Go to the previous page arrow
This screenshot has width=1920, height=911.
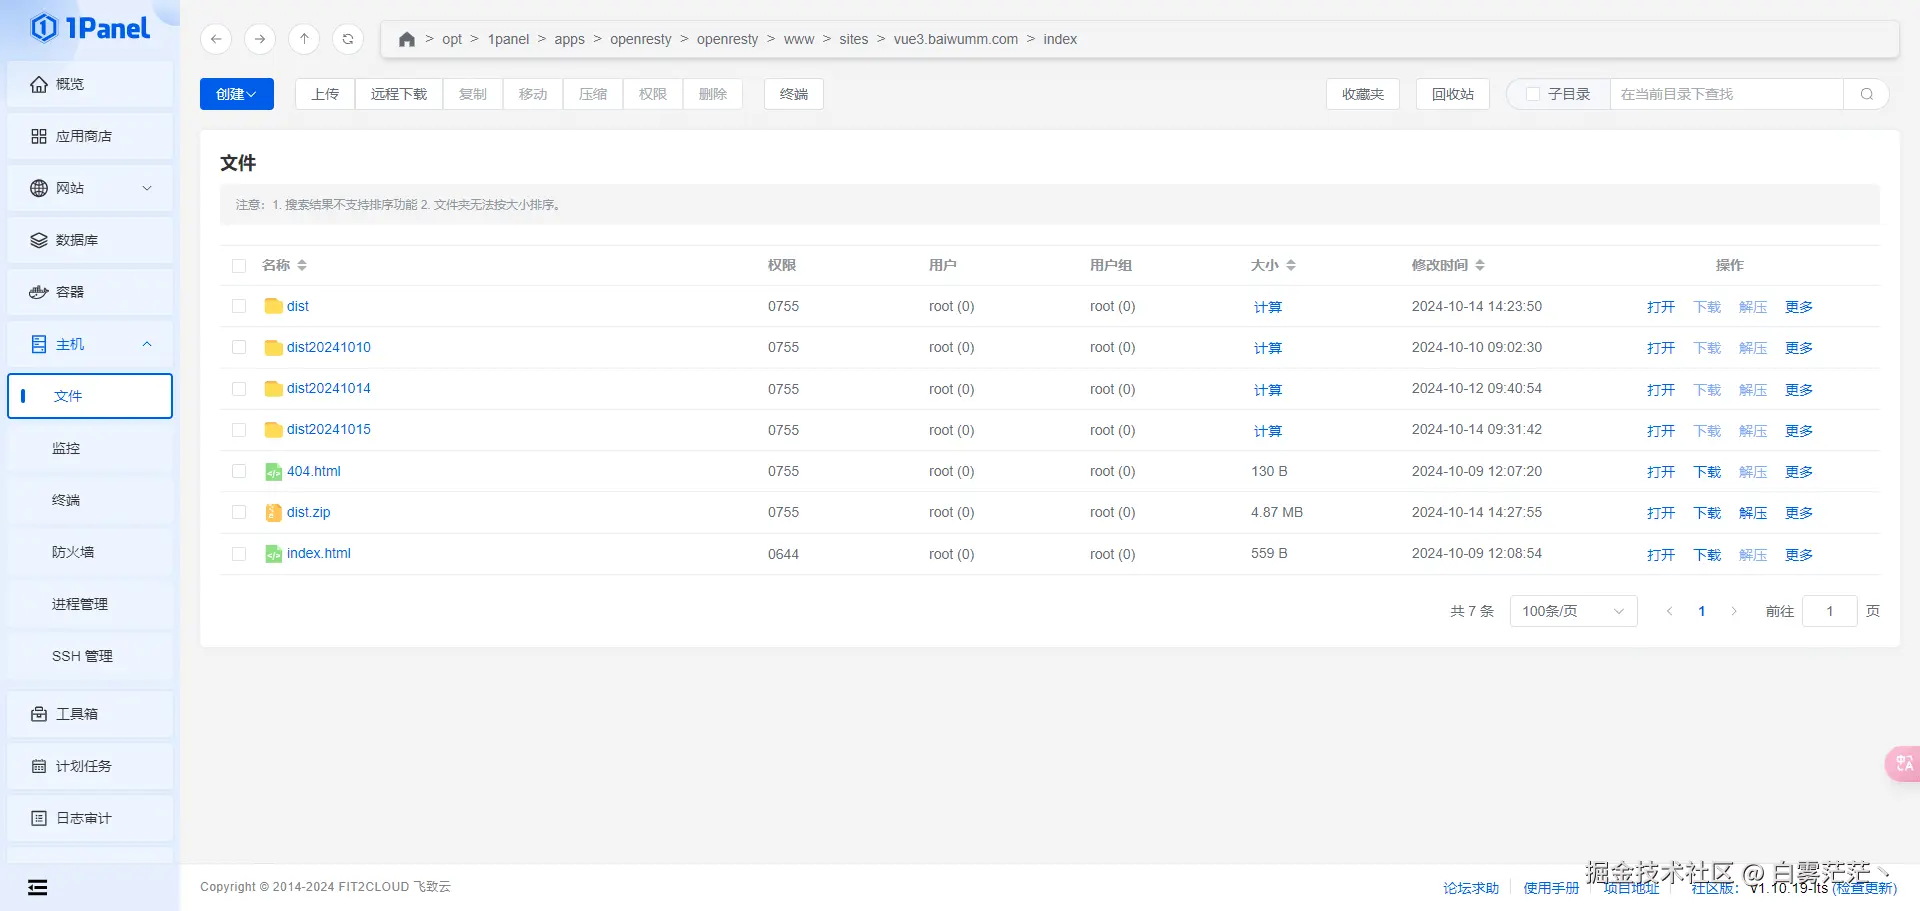pos(1669,611)
